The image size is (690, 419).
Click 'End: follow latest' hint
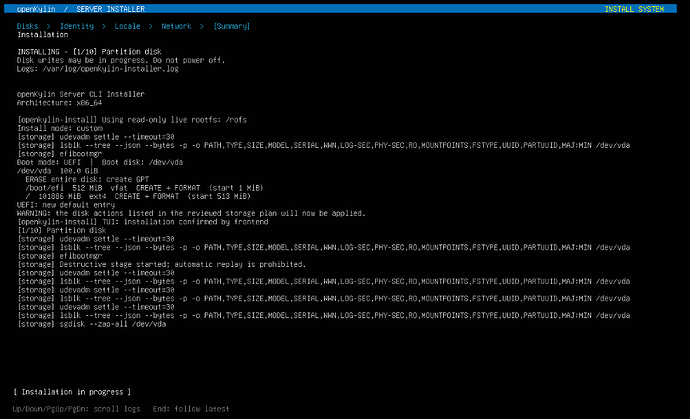click(x=191, y=409)
